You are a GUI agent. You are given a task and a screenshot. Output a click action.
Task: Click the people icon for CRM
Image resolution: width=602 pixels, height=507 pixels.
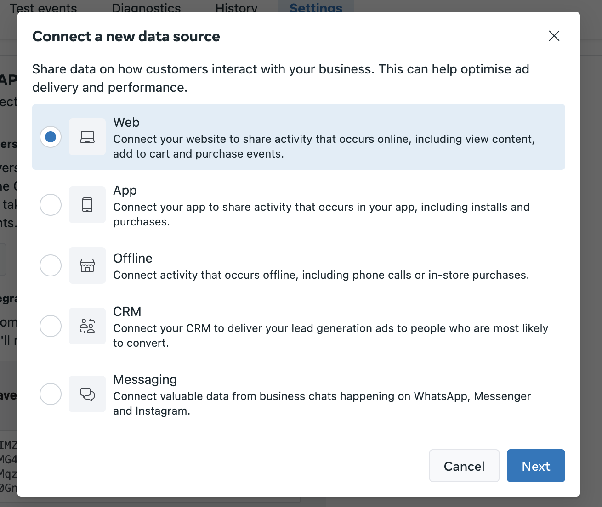click(87, 326)
